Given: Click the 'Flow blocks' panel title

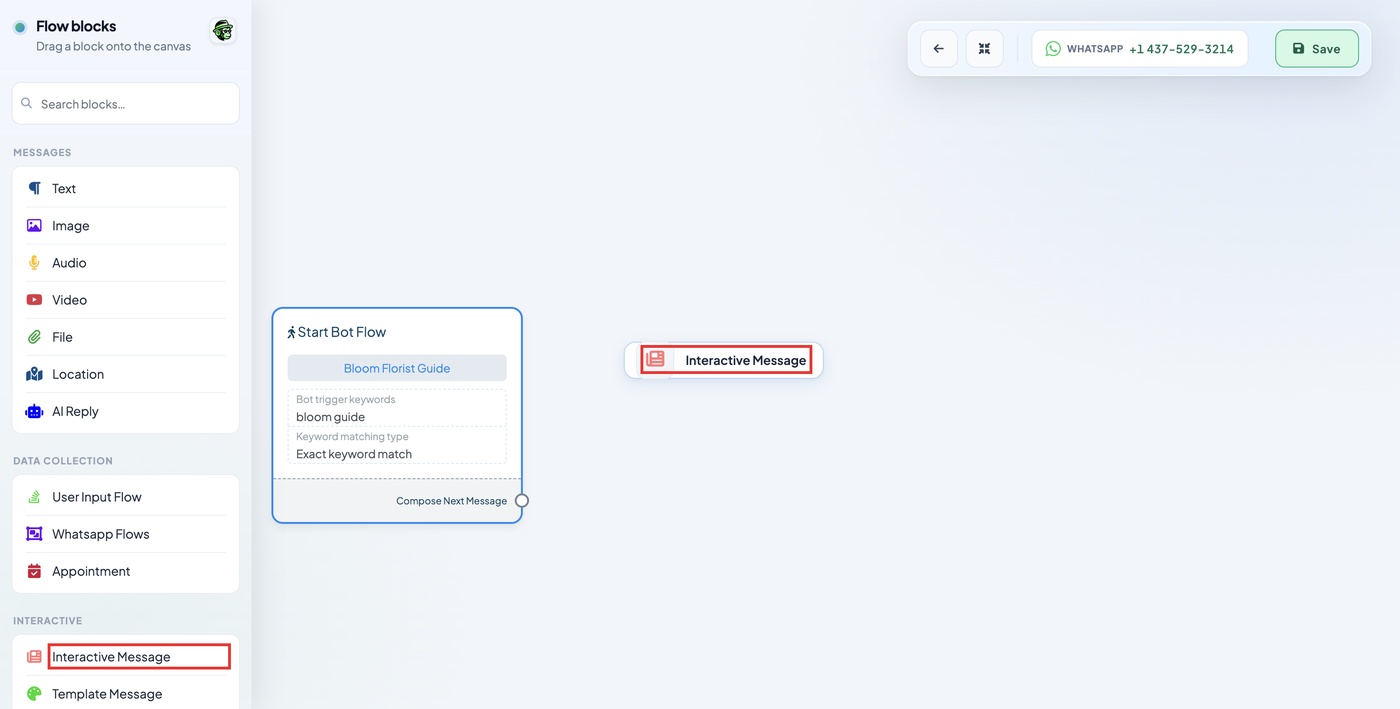Looking at the screenshot, I should pos(76,26).
